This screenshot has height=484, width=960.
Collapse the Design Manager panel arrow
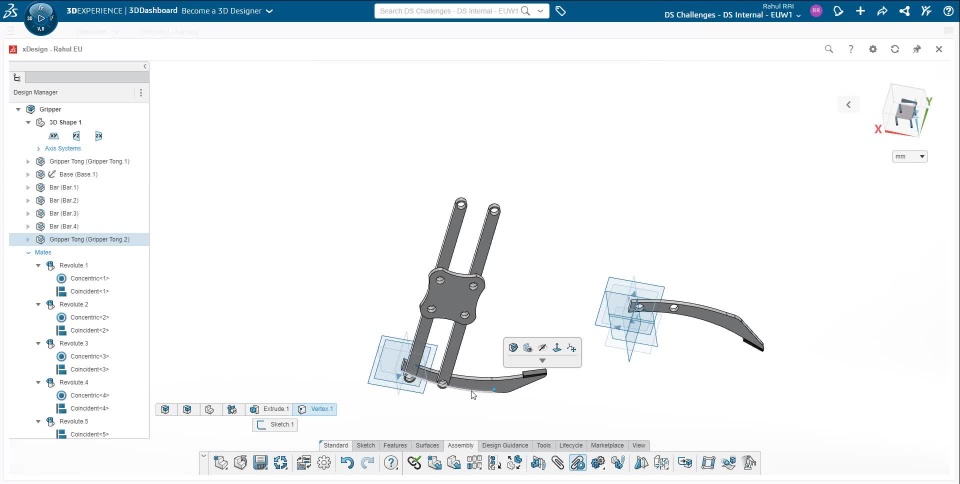[145, 66]
